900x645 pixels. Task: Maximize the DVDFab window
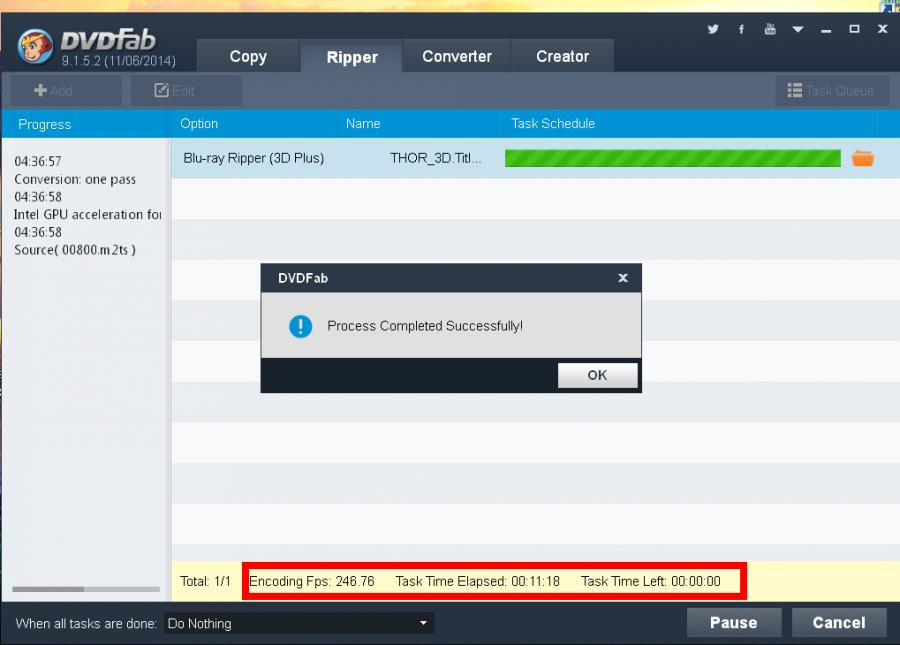854,29
